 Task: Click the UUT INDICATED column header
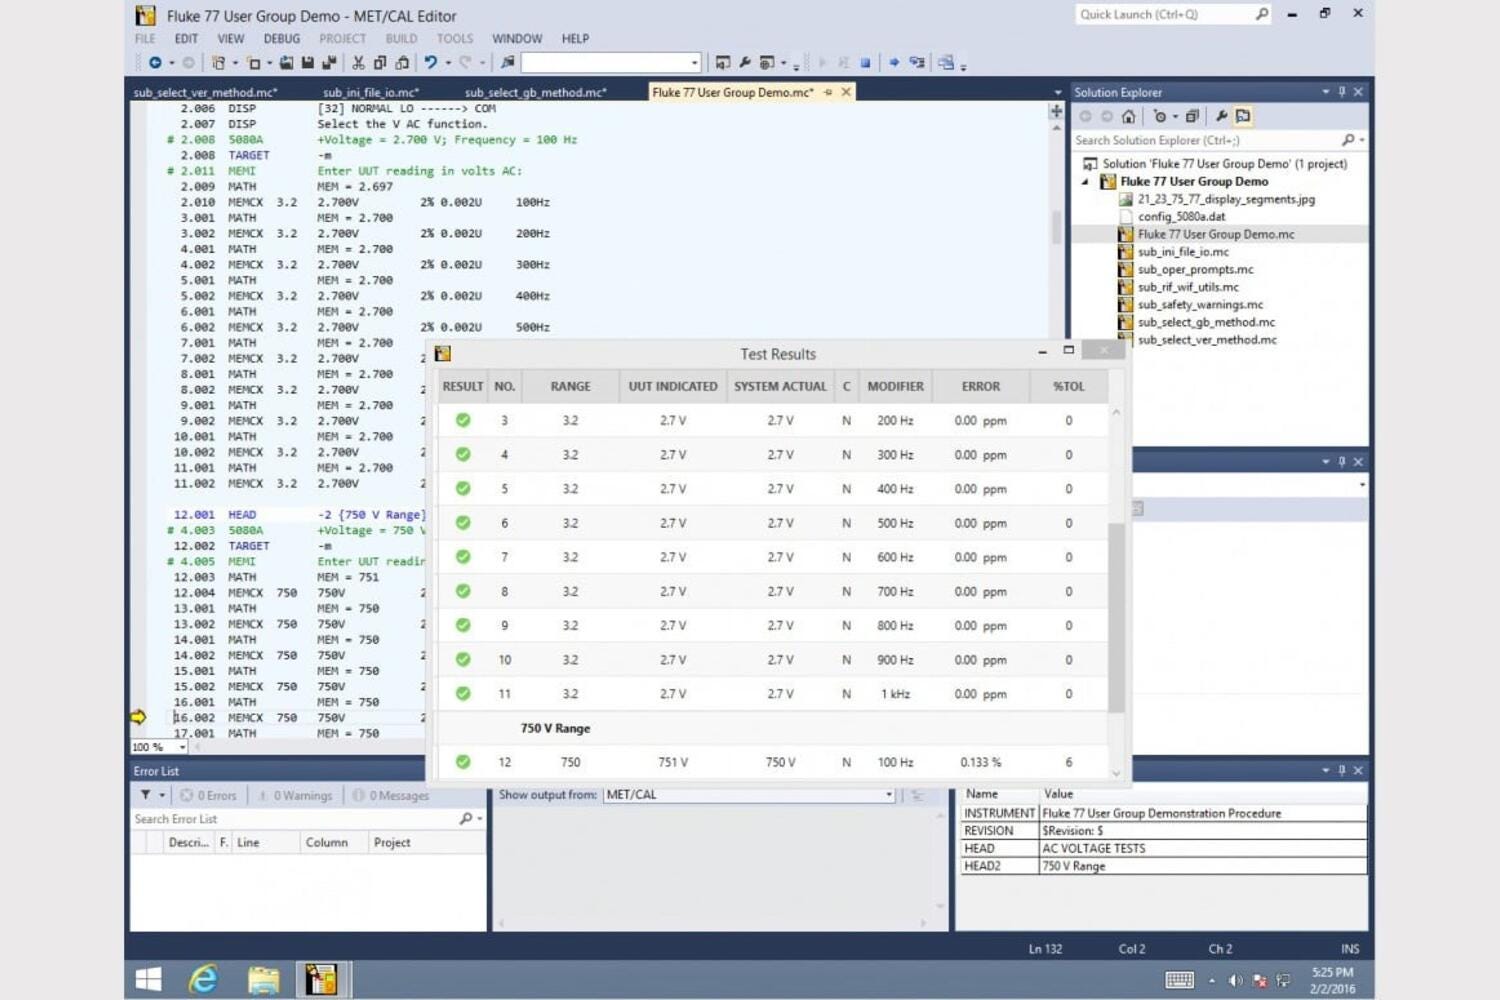(x=673, y=386)
